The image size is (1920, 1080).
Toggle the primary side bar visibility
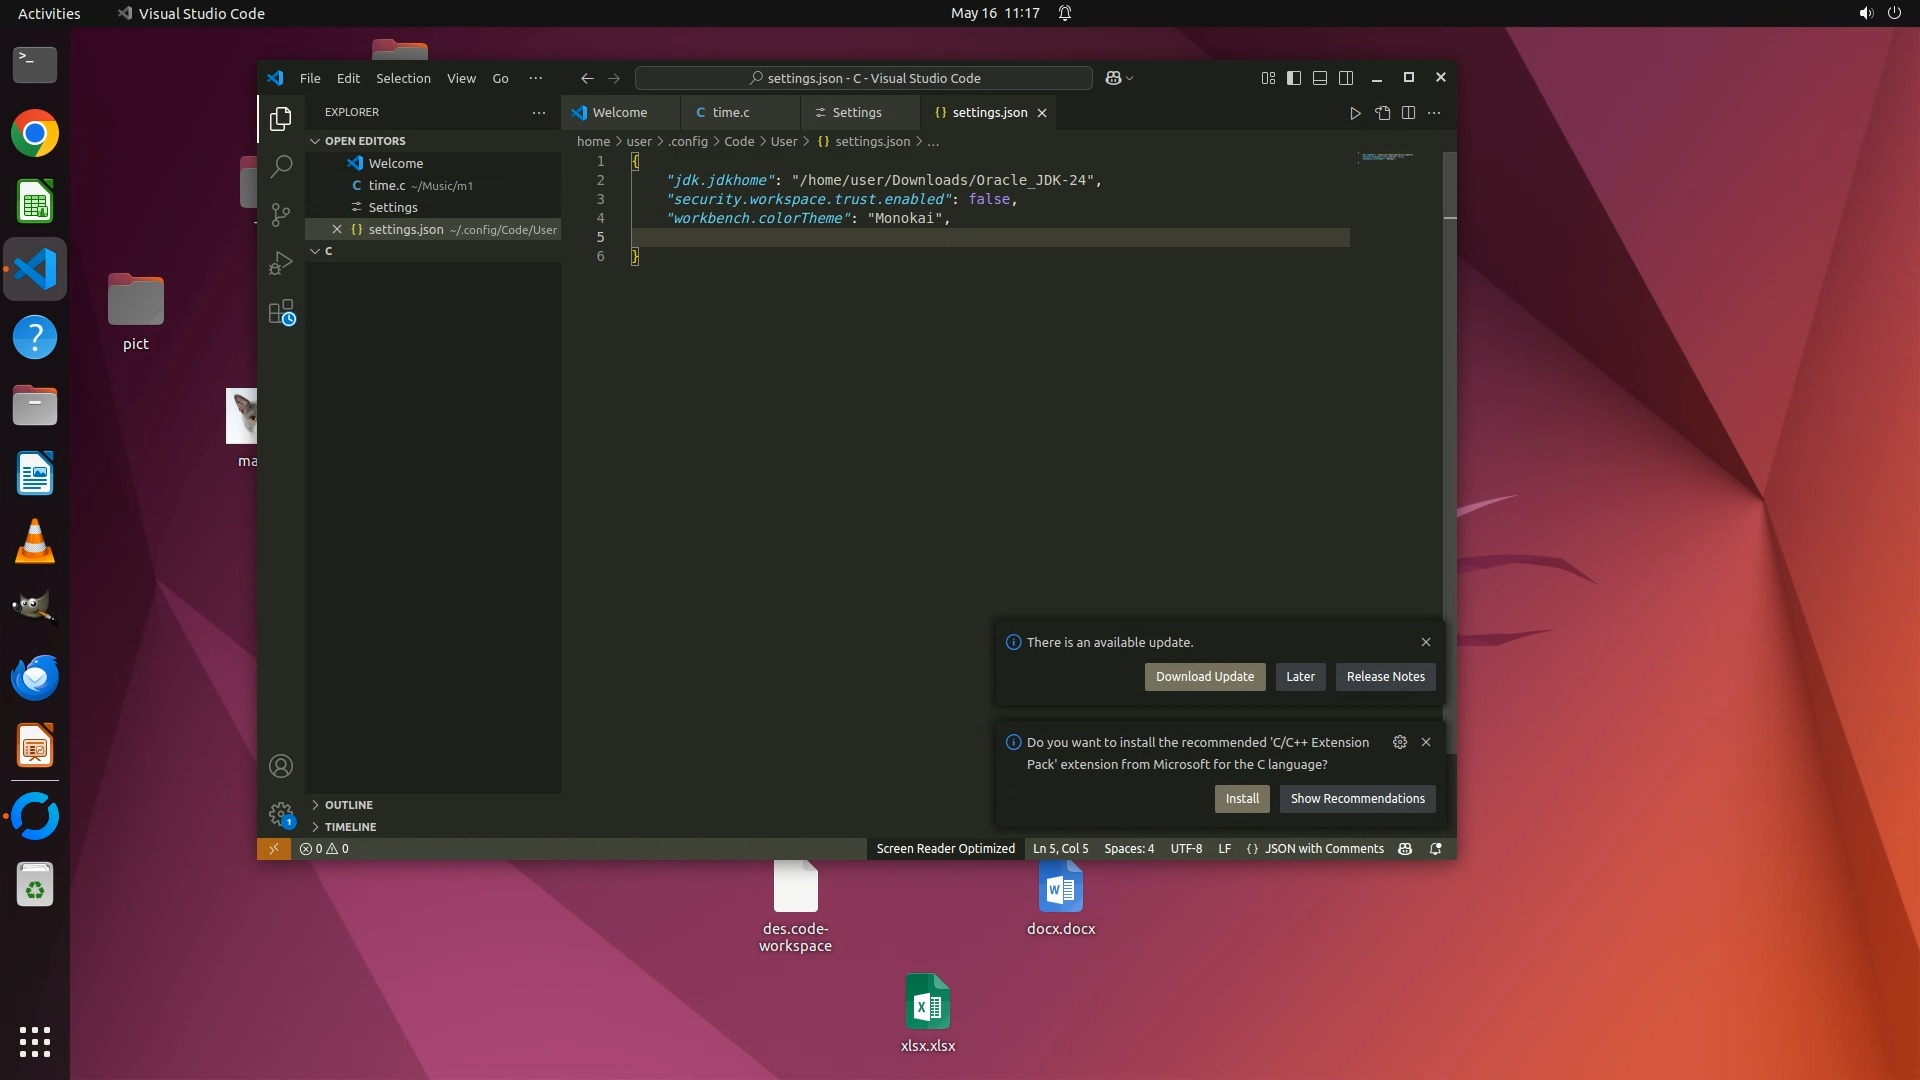coord(1294,78)
